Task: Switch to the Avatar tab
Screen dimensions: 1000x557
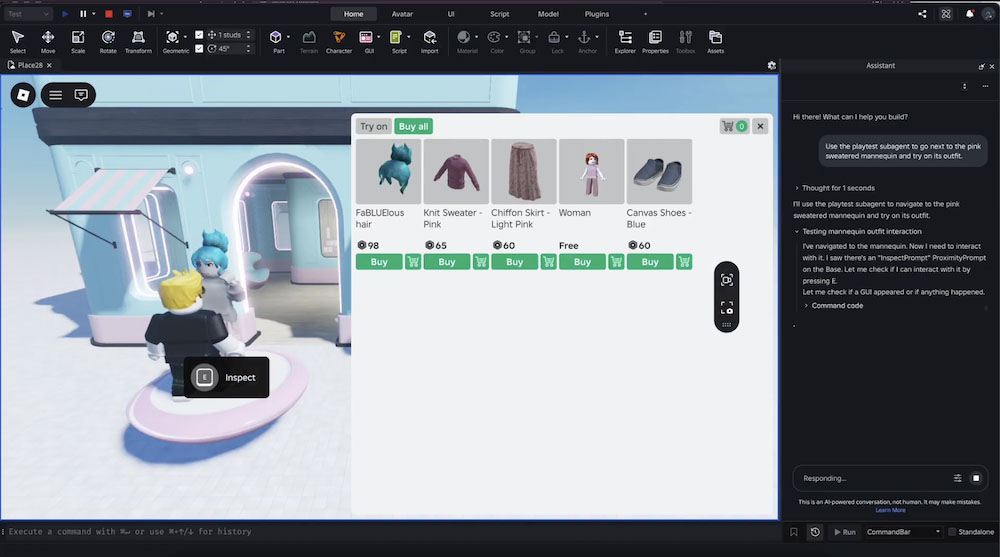Action: (x=402, y=14)
